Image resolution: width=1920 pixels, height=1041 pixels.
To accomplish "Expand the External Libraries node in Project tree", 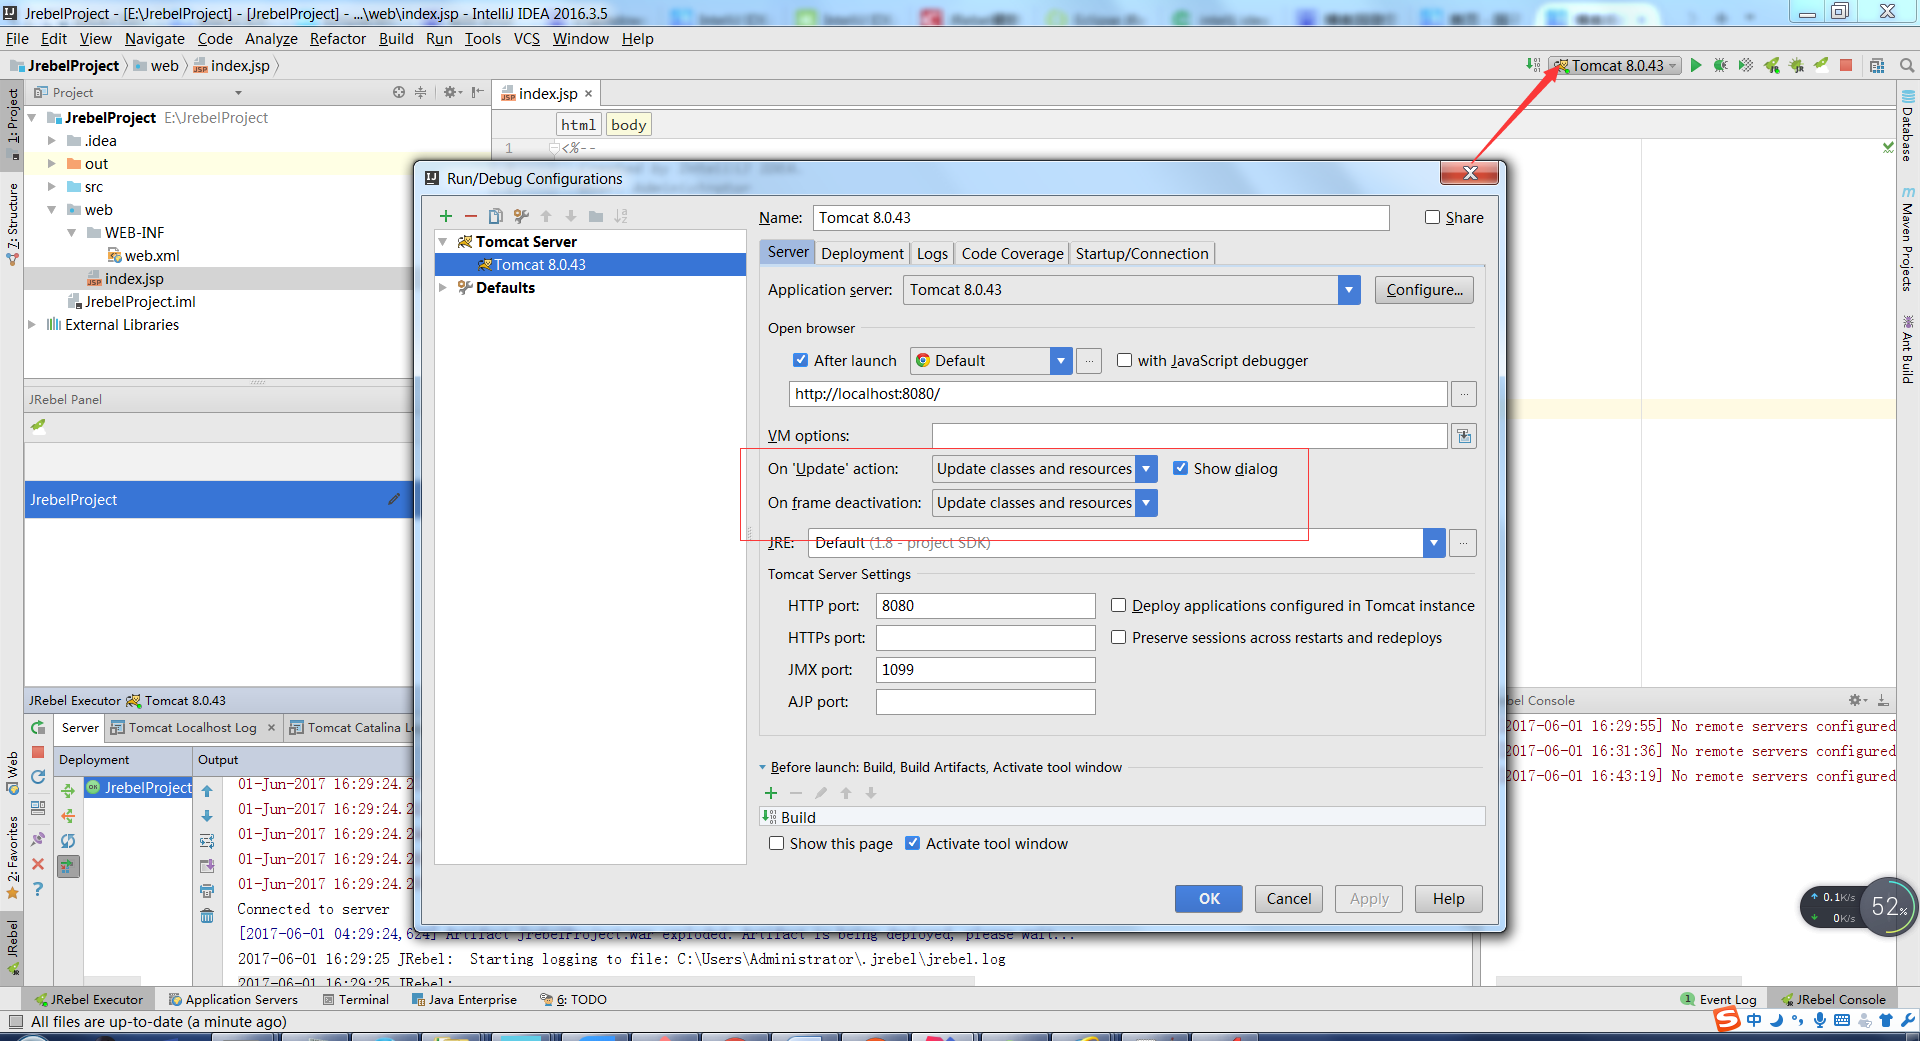I will pyautogui.click(x=32, y=325).
